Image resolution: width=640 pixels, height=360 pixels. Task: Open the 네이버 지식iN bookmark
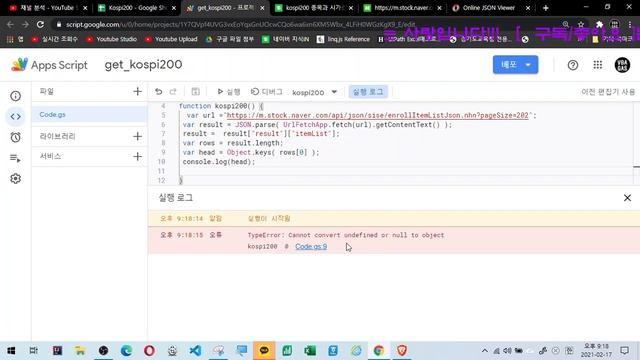(286, 39)
